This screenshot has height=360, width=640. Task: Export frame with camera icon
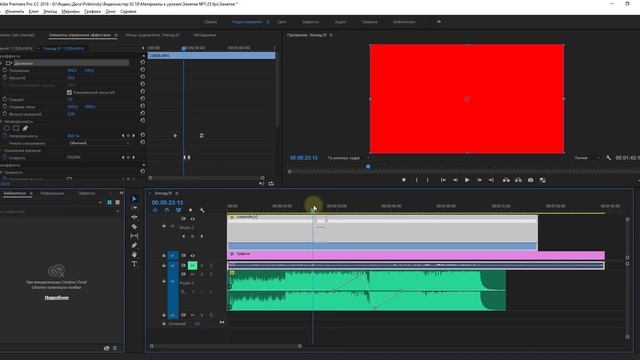click(x=530, y=180)
